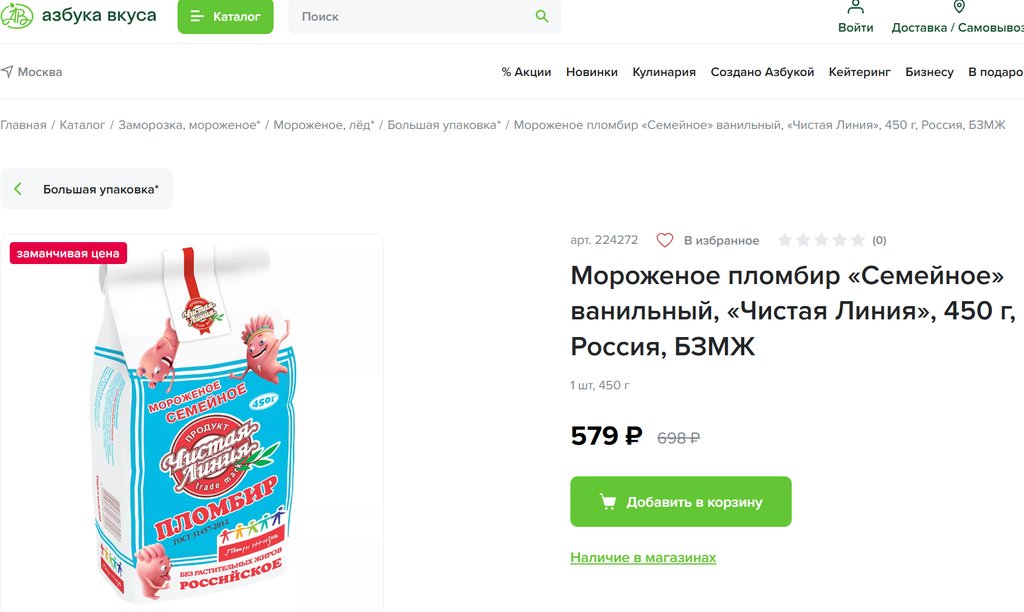Toggle the heart to add to favorites
Screen dimensions: 1024x612
click(x=665, y=240)
